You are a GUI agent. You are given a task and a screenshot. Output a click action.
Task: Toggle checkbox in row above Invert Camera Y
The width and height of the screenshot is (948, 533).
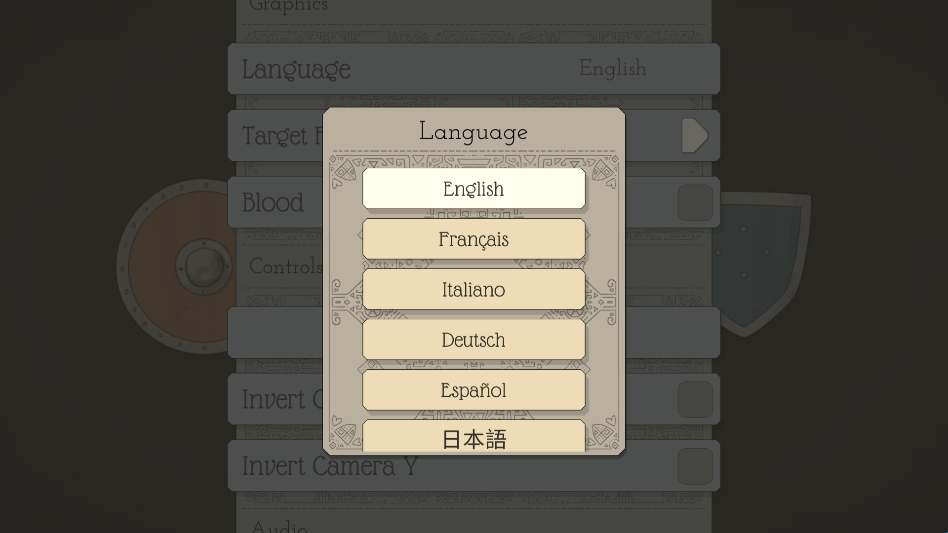click(694, 399)
